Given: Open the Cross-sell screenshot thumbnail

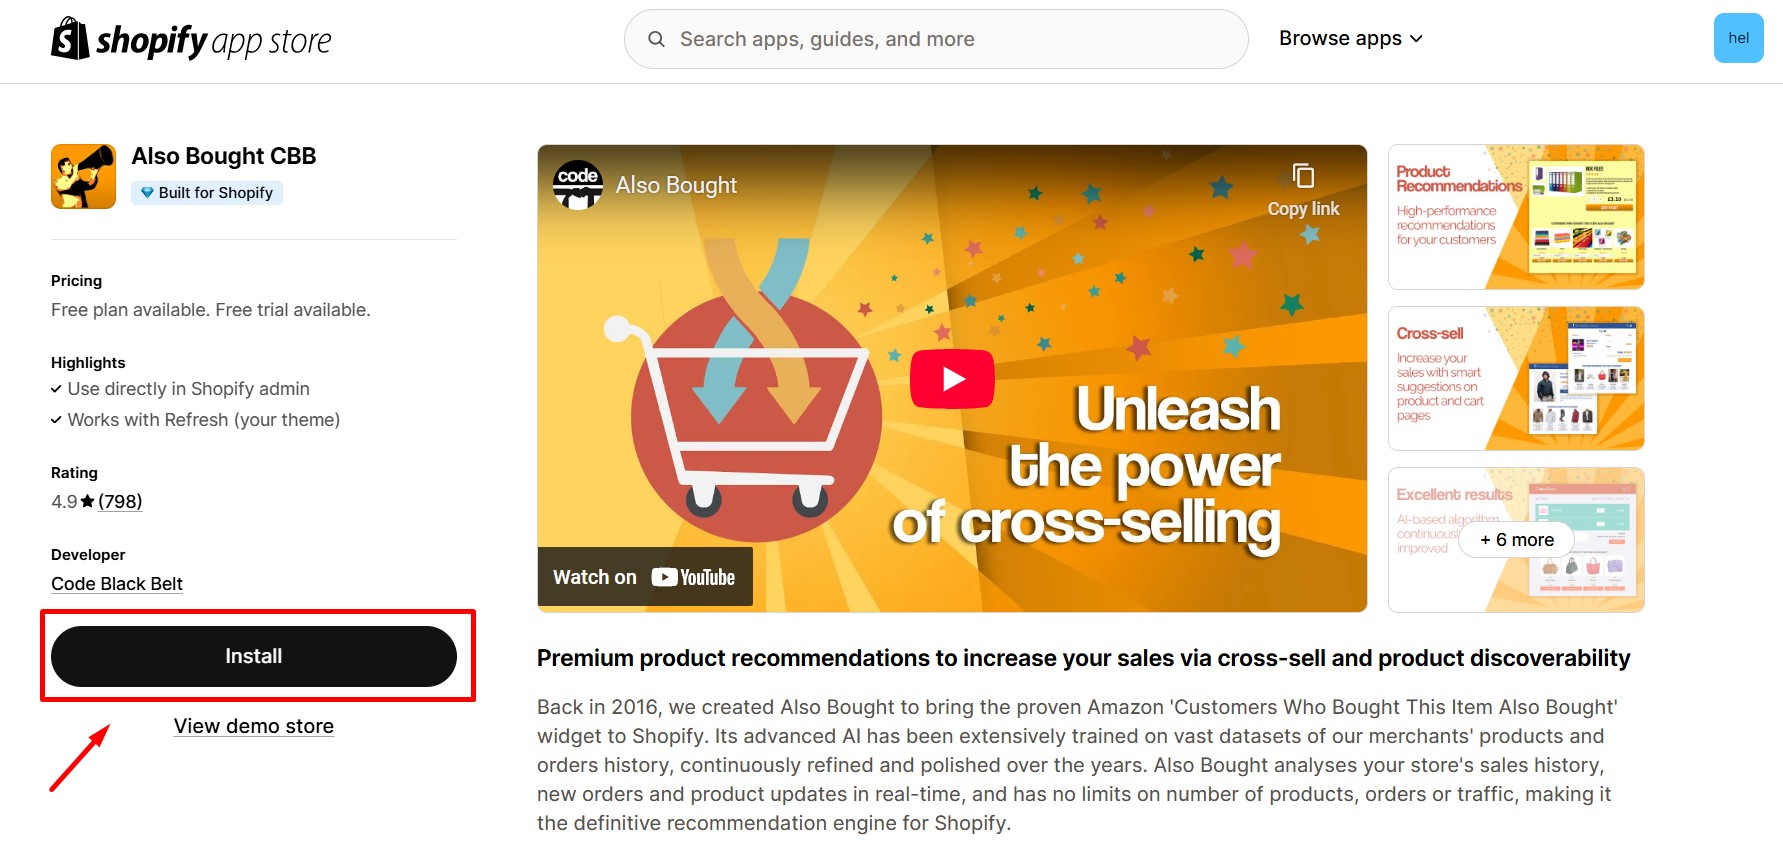Looking at the screenshot, I should tap(1515, 378).
